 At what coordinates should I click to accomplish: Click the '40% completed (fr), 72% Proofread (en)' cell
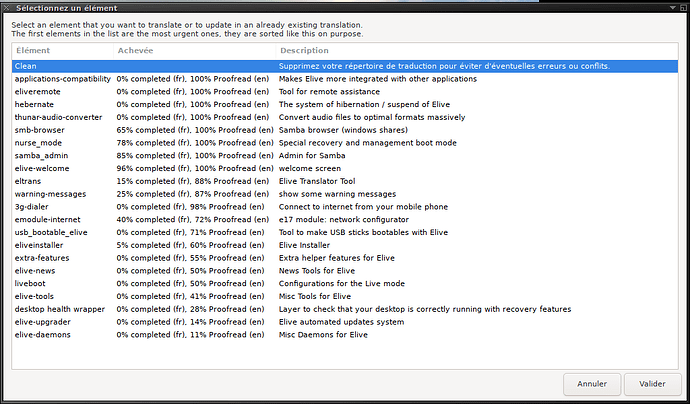(193, 220)
